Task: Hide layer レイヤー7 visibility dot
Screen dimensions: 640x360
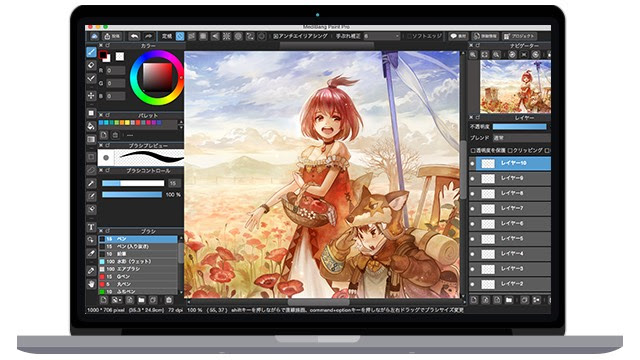Action: 473,209
